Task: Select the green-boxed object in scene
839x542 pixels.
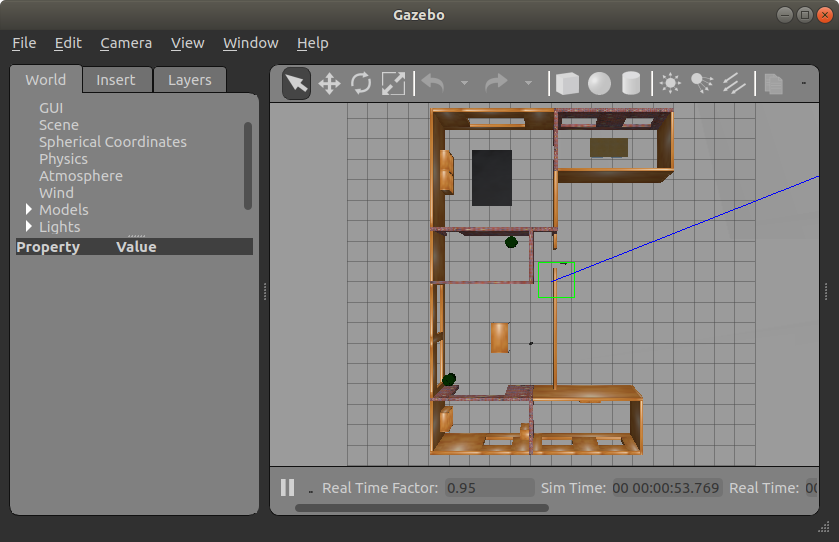Action: [556, 280]
